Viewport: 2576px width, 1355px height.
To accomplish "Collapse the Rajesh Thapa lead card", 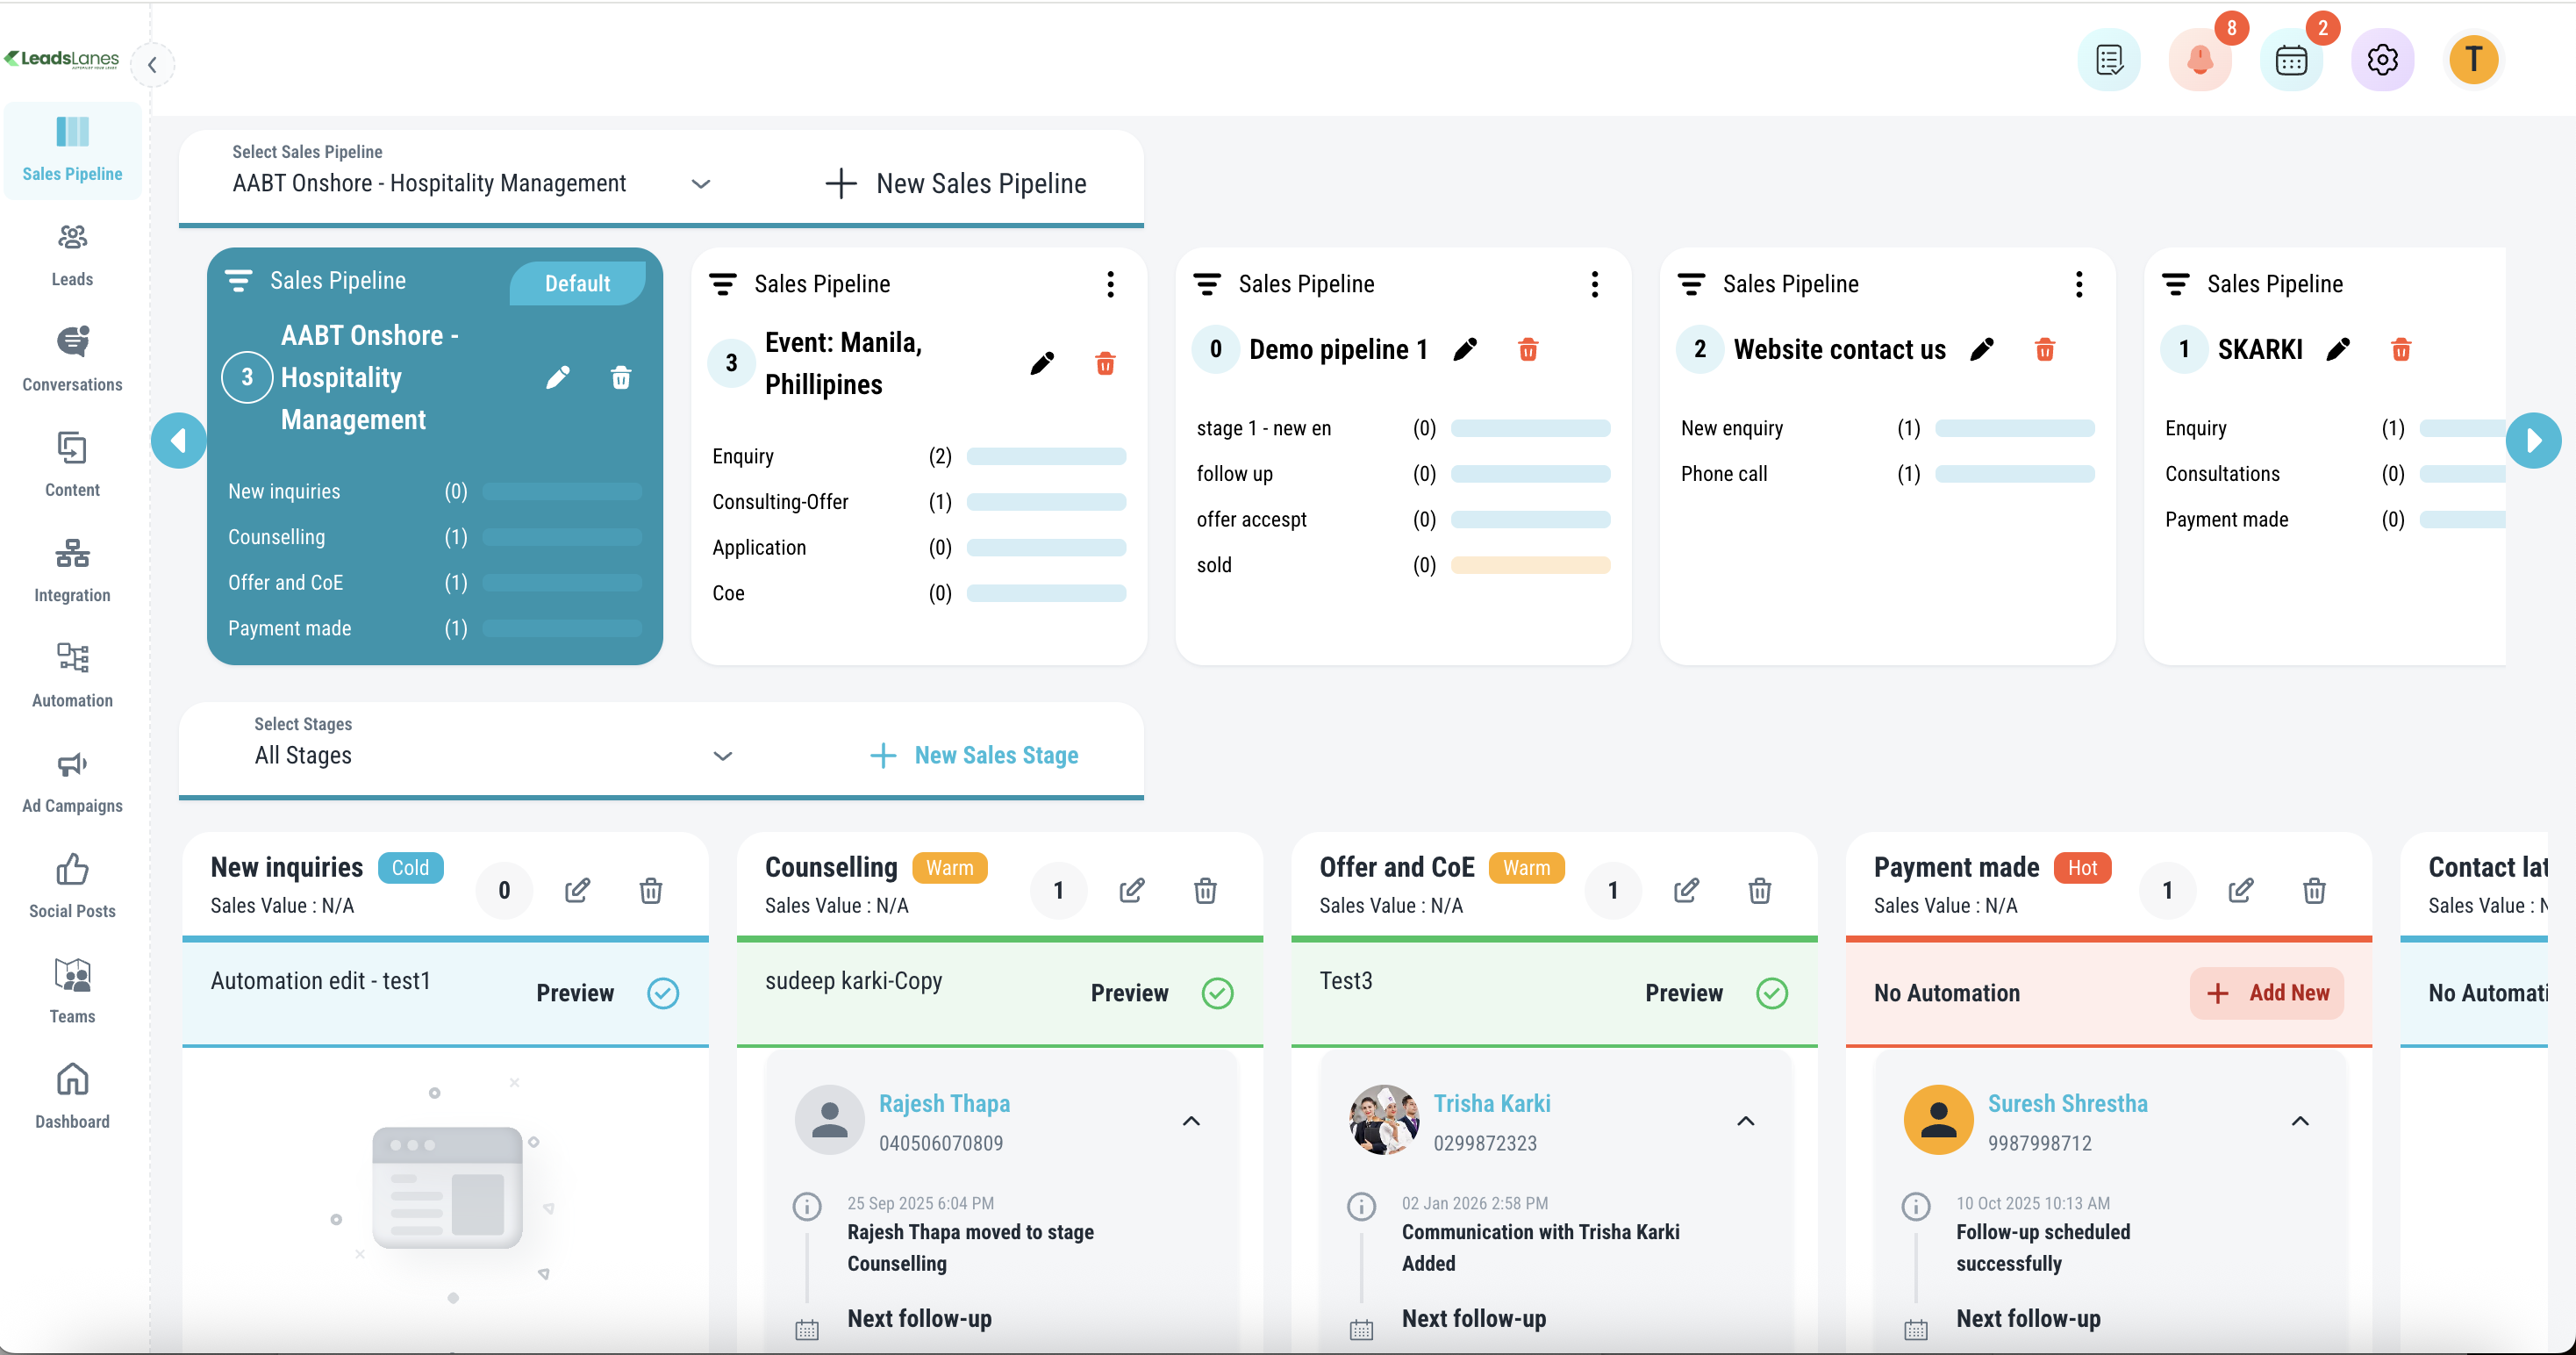I will click(x=1190, y=1121).
